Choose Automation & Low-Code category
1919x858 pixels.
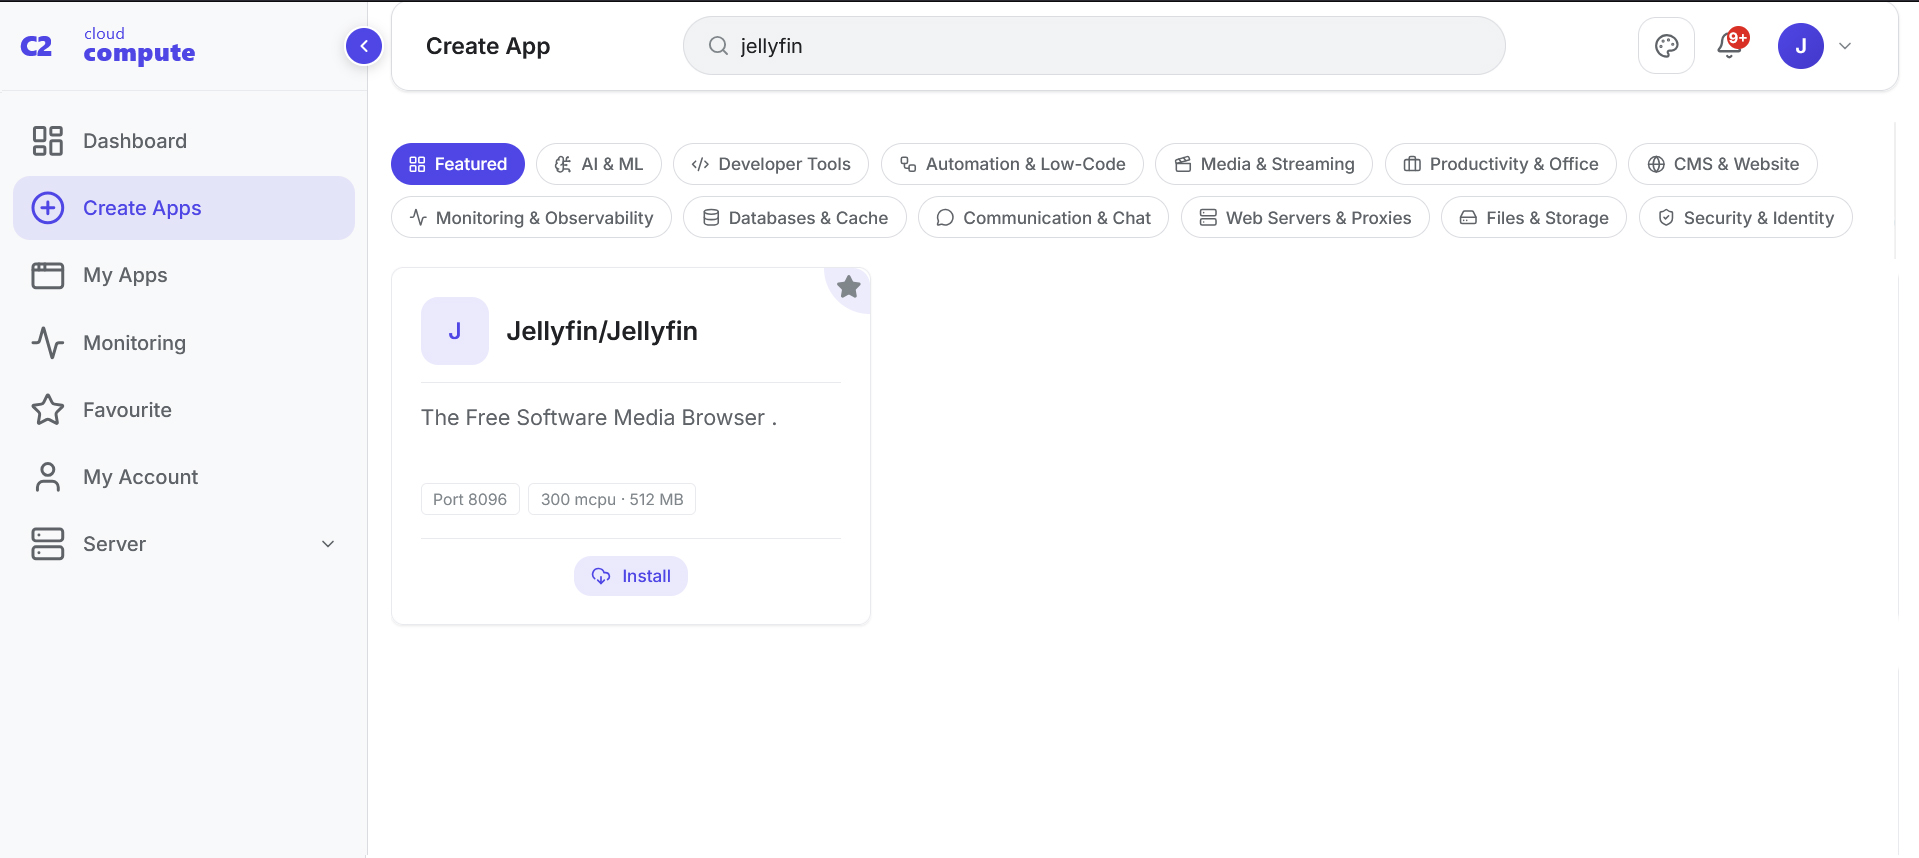coord(1012,164)
